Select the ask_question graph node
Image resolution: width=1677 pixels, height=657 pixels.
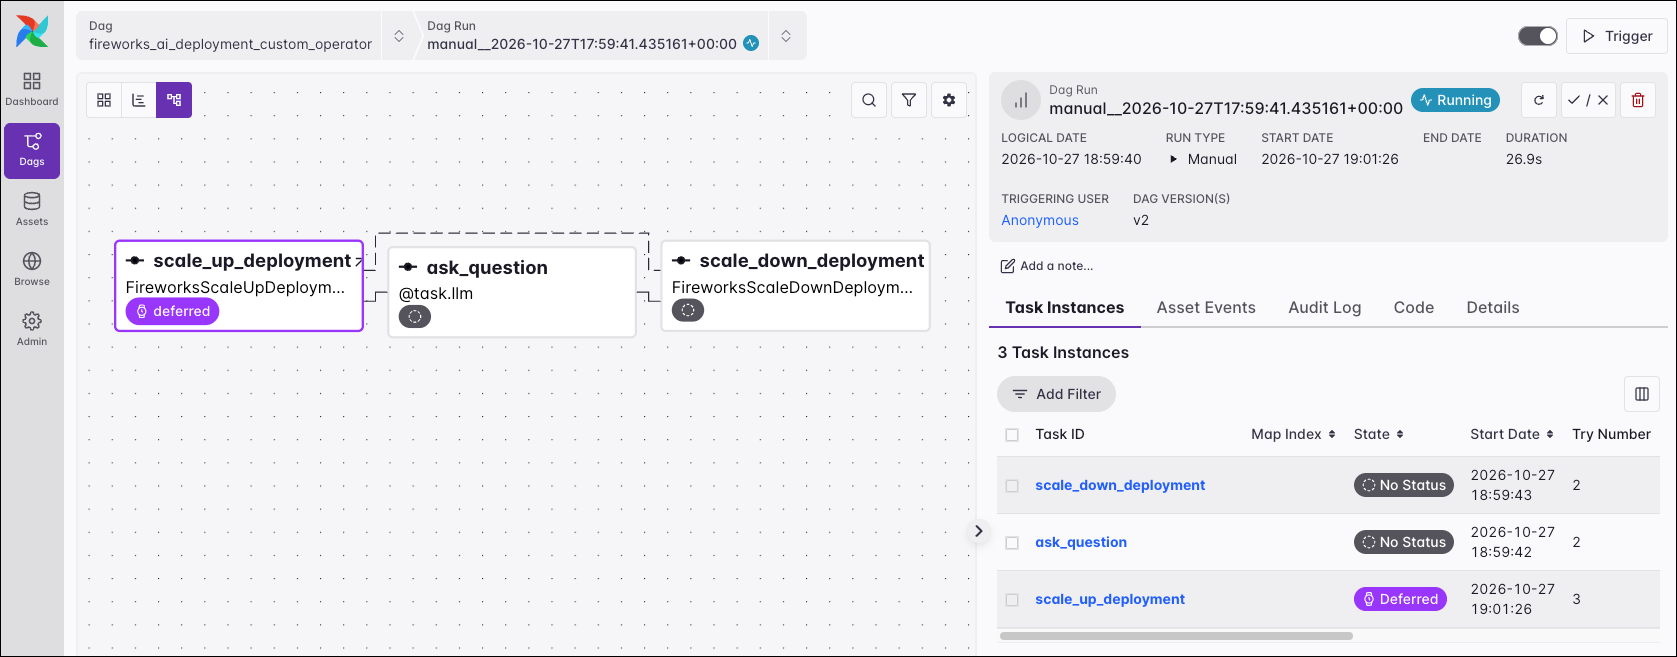point(512,292)
